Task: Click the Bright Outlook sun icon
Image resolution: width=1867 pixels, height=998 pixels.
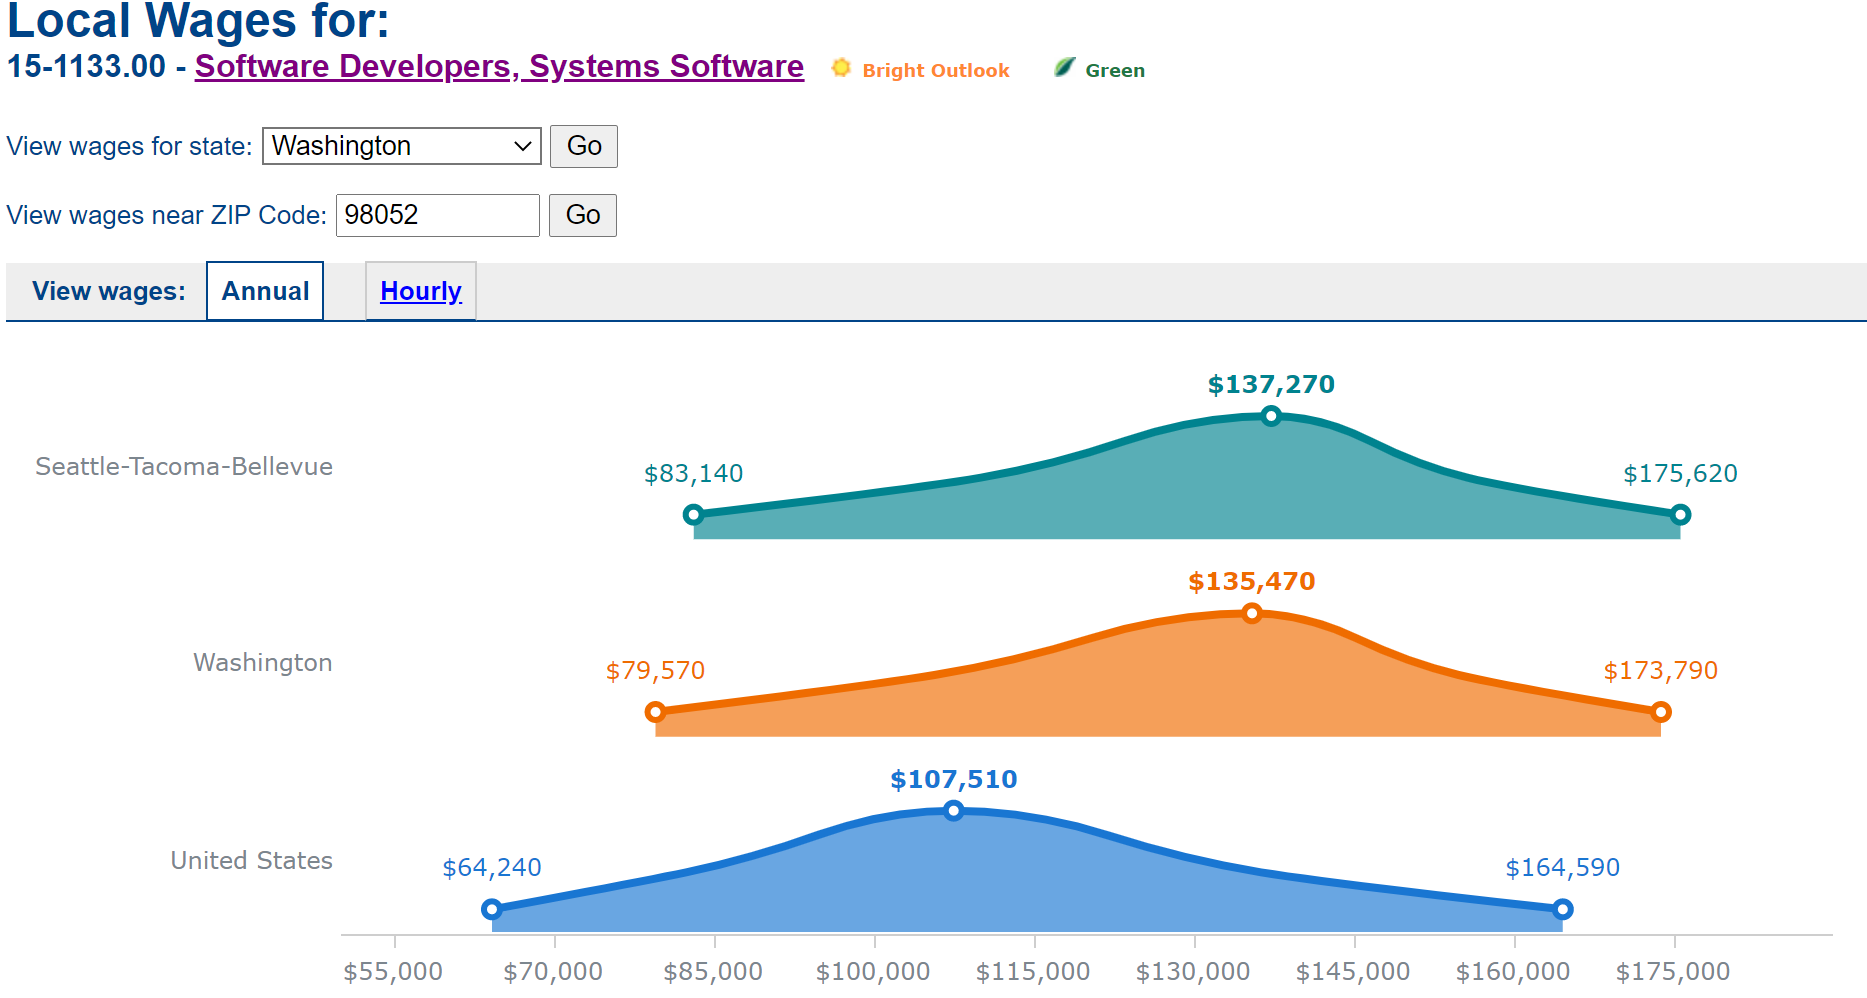Action: pyautogui.click(x=841, y=68)
